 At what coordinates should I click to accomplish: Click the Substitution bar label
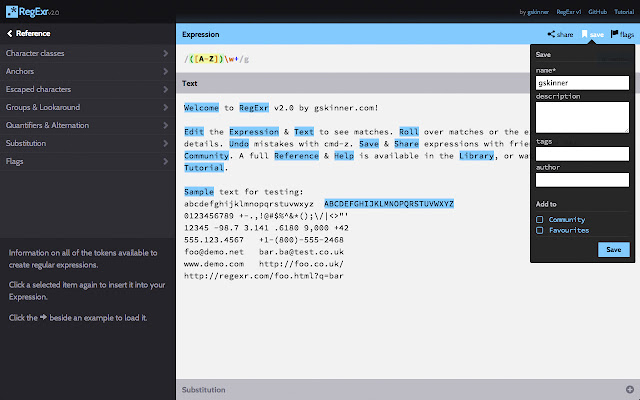[x=203, y=389]
